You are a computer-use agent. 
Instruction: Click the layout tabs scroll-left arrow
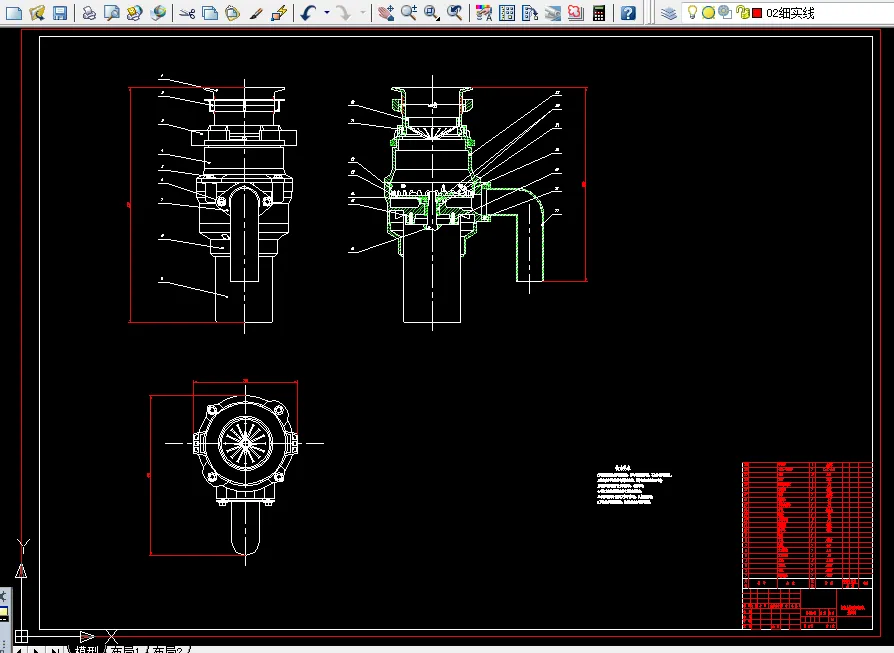20,650
